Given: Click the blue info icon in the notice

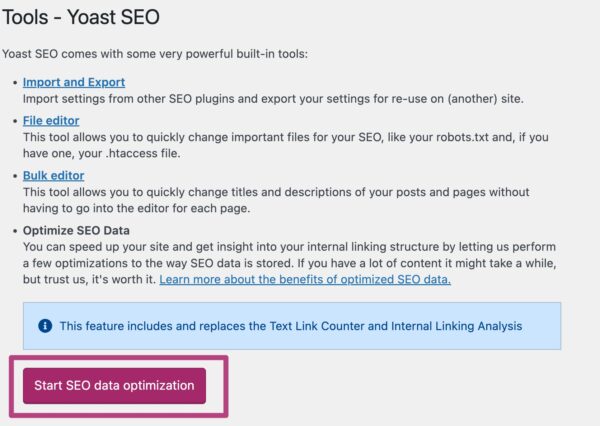Looking at the screenshot, I should [x=45, y=326].
